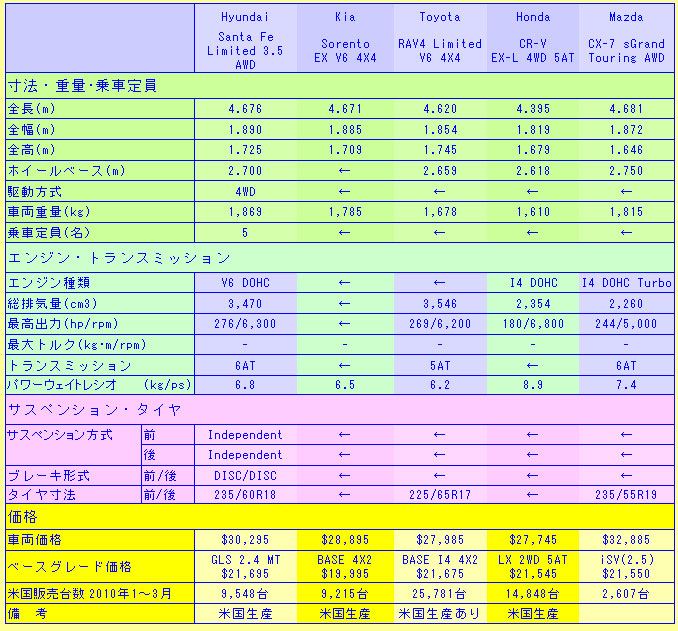Screen dimensions: 678x631
Task: Click the 米国生産あり remark cell
Action: click(440, 614)
